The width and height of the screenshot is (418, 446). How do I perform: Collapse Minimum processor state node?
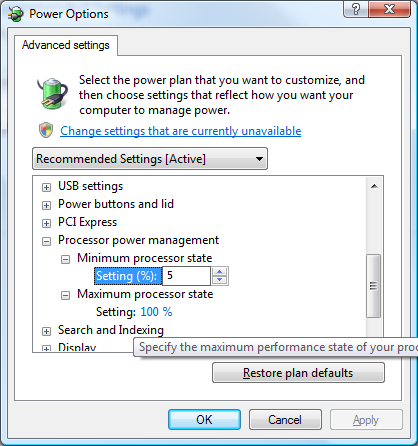65,259
